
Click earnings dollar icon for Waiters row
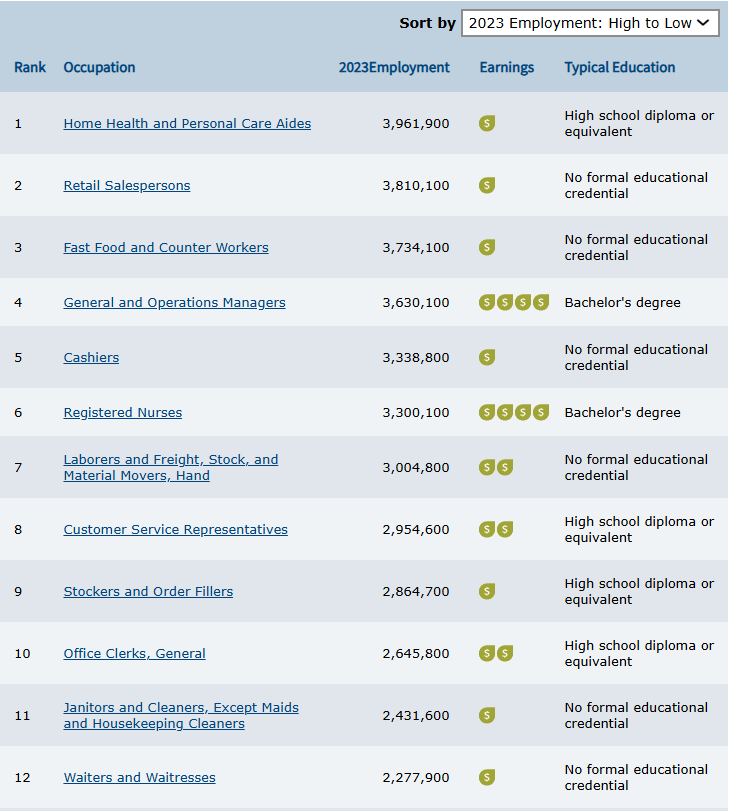[x=487, y=777]
